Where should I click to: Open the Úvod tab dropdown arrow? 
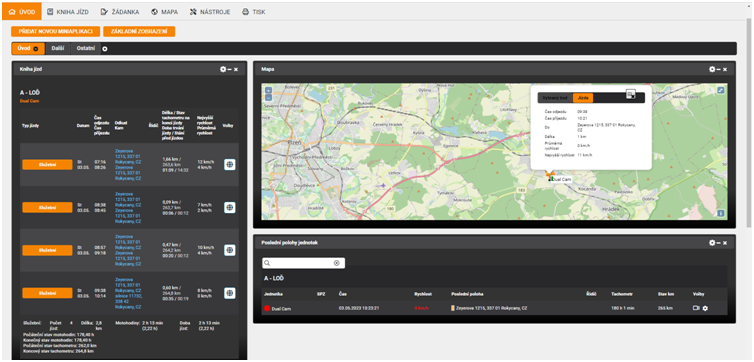point(36,49)
